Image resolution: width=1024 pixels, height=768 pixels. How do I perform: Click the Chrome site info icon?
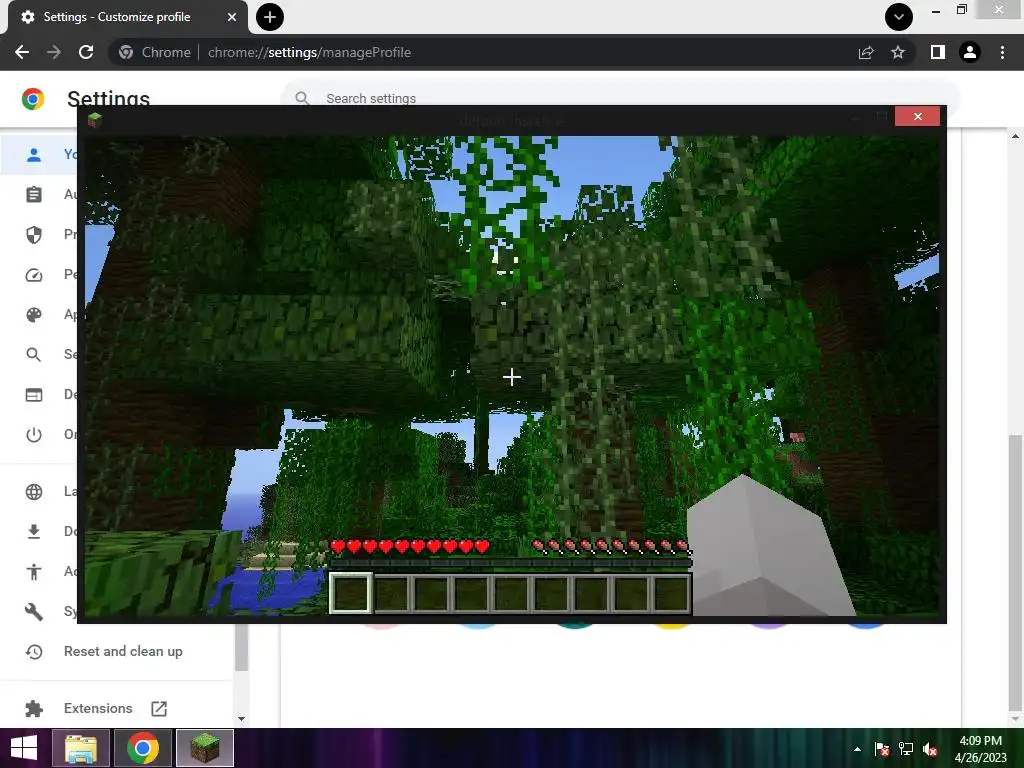[x=126, y=52]
